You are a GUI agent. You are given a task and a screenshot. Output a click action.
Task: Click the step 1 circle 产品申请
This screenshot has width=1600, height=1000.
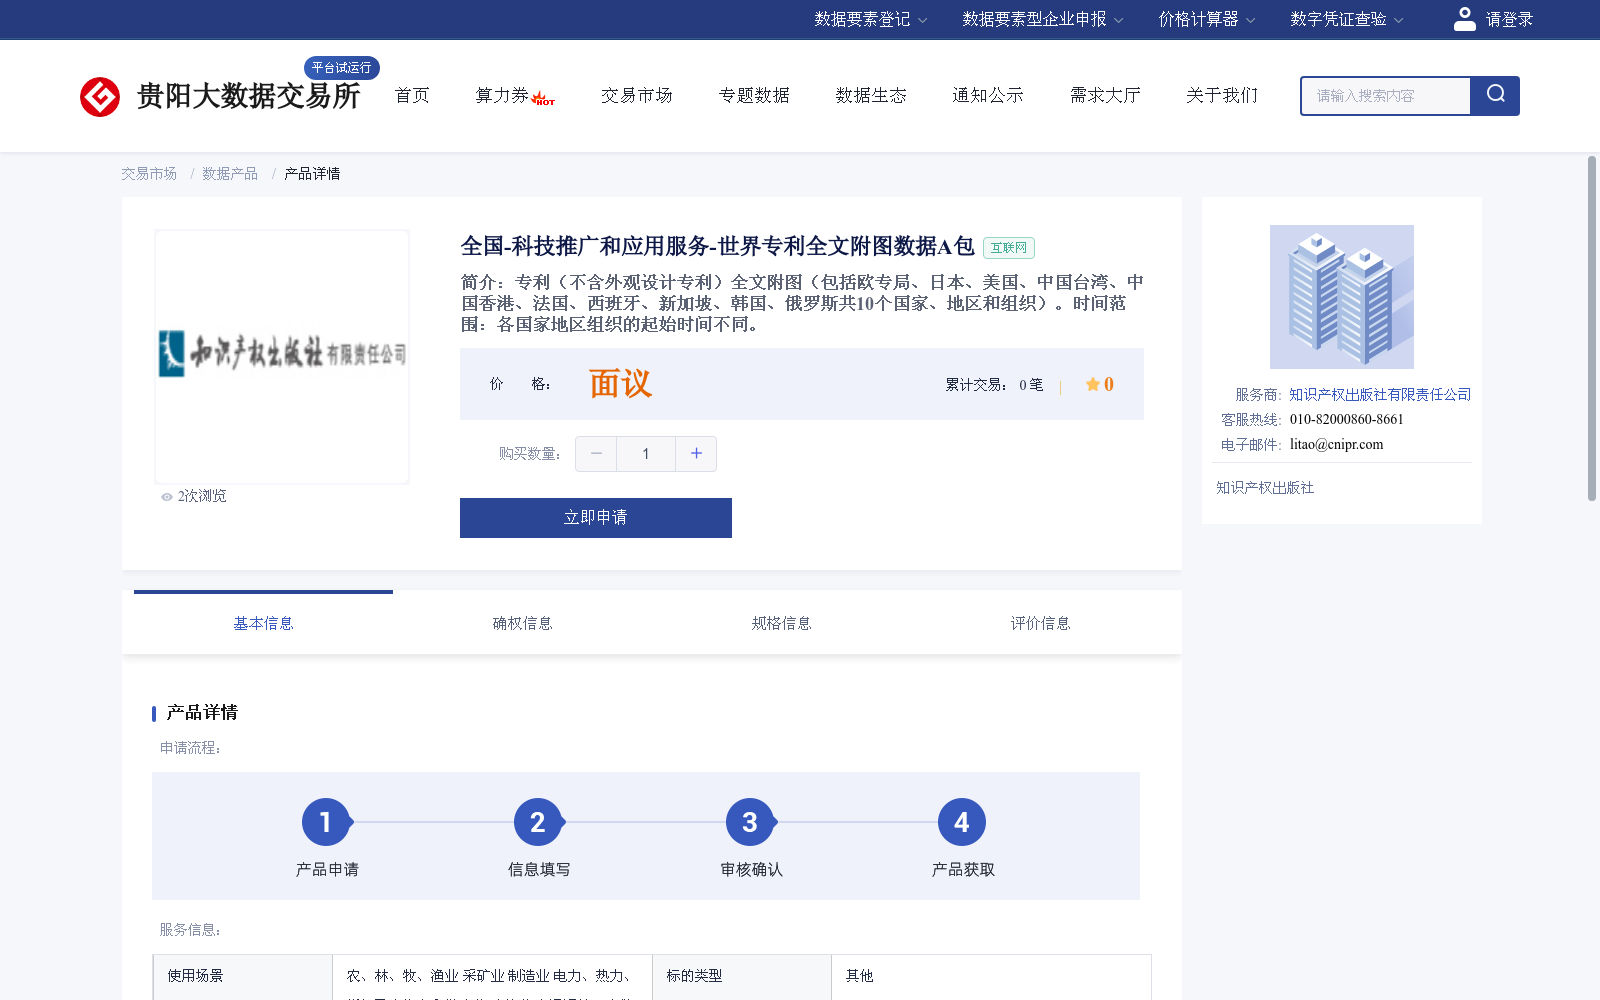[326, 822]
